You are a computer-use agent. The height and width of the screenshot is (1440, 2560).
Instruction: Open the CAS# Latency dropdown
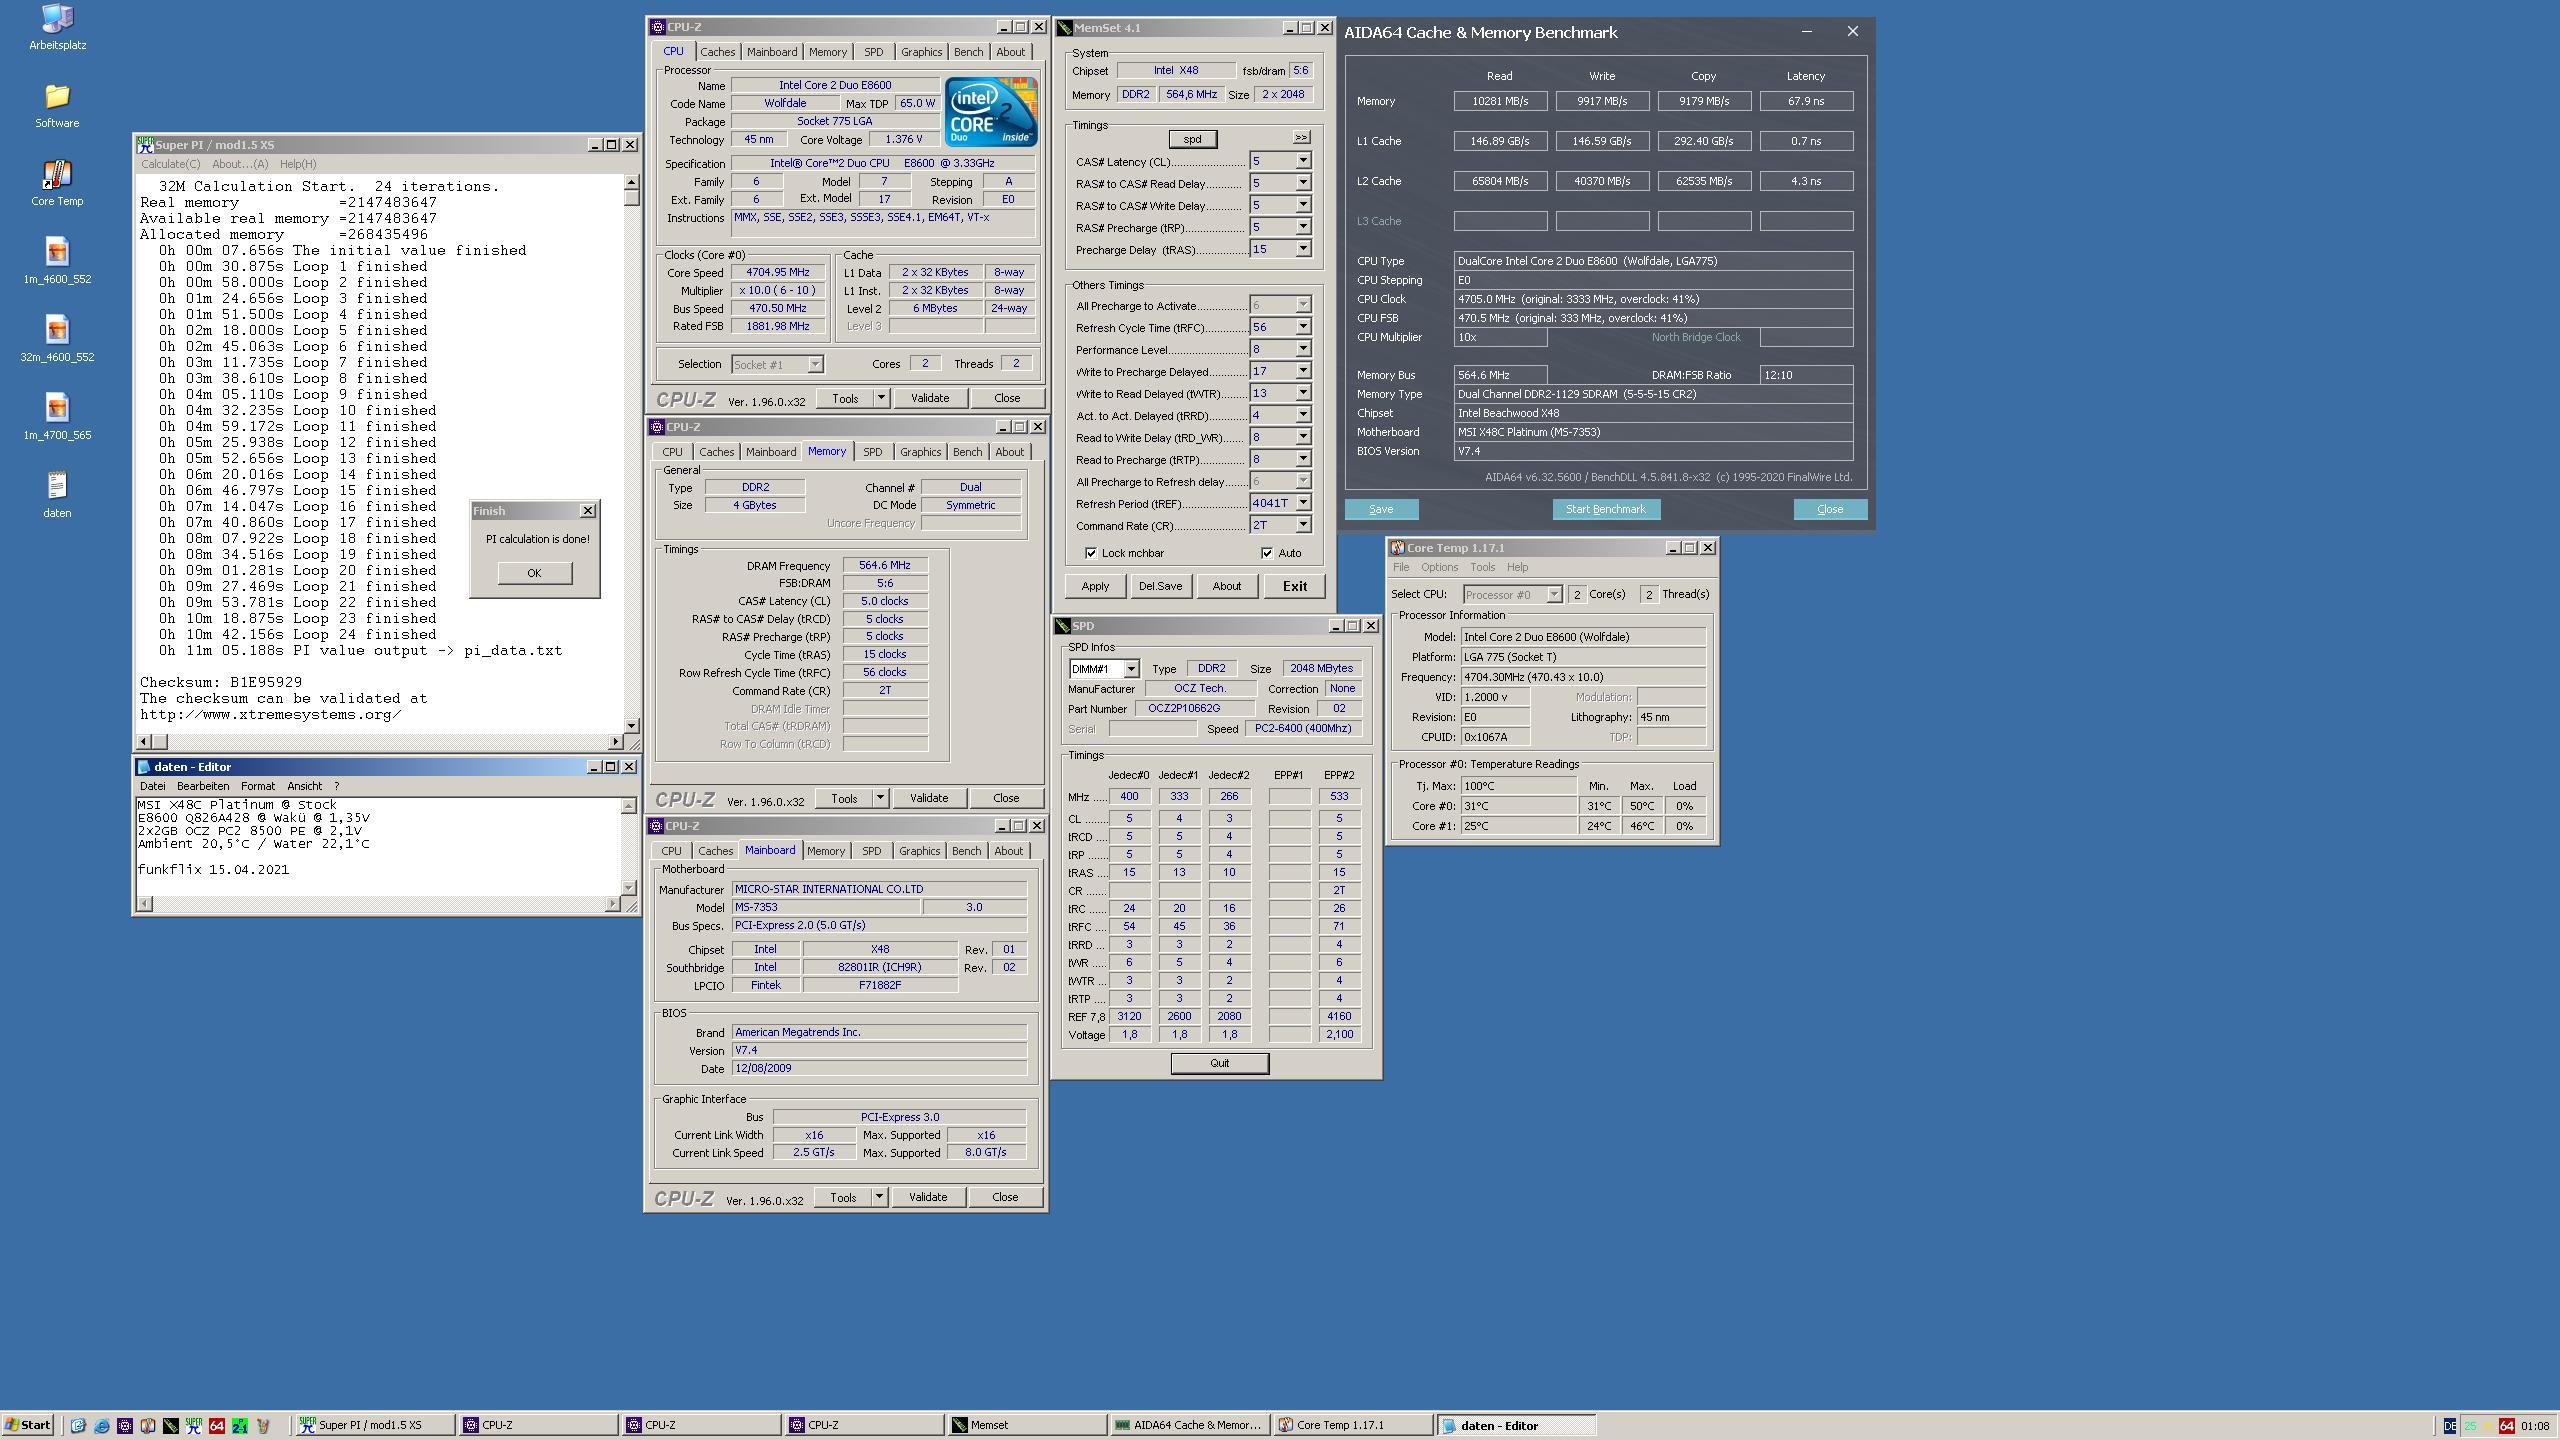point(1302,161)
